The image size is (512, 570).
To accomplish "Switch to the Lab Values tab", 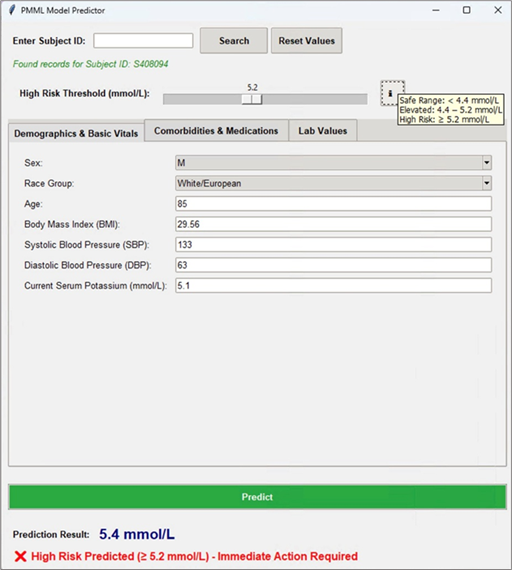I will (323, 131).
